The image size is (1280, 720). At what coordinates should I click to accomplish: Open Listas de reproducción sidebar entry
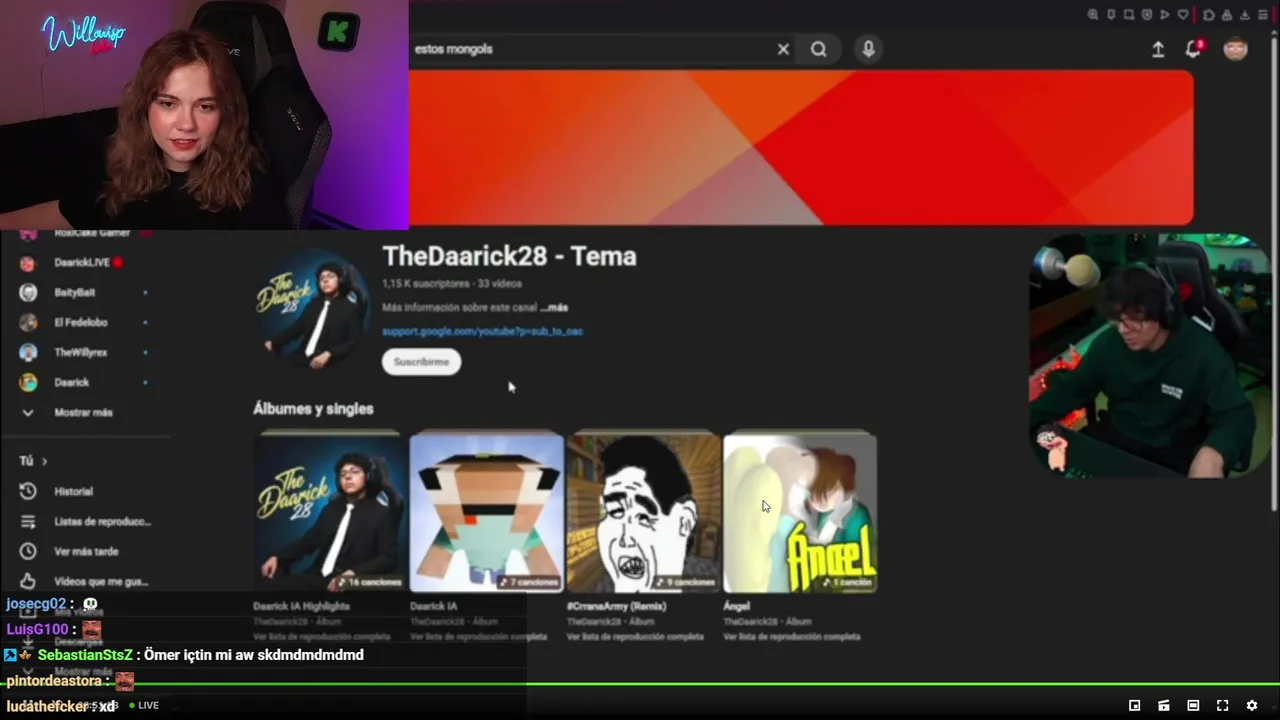[x=88, y=521]
